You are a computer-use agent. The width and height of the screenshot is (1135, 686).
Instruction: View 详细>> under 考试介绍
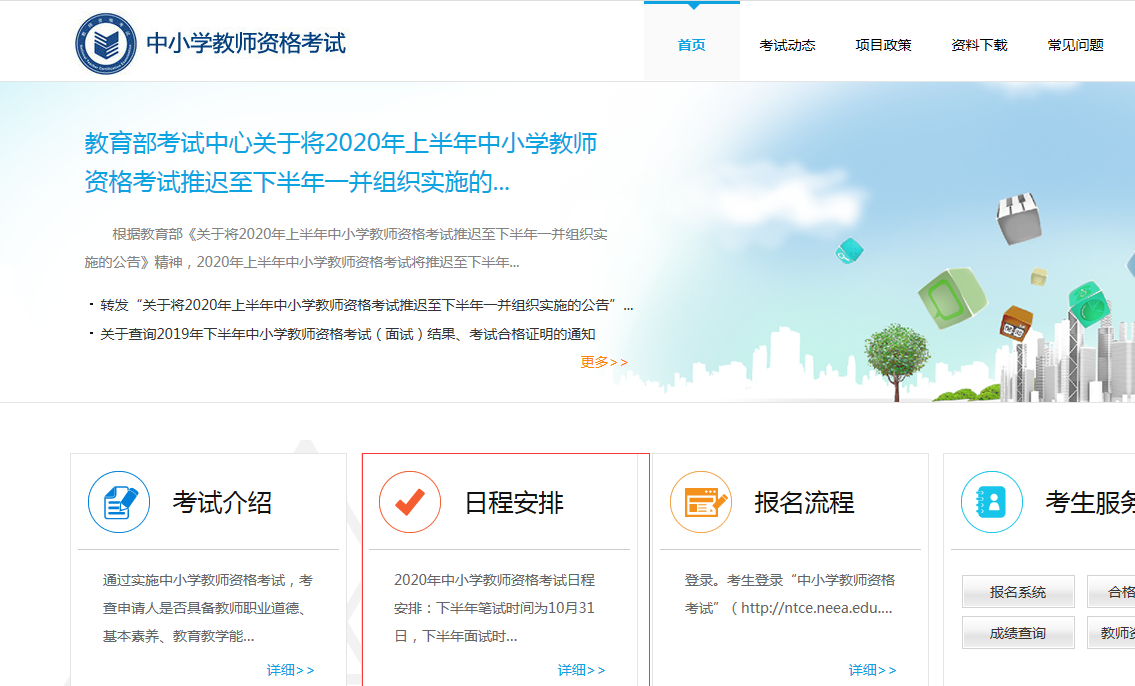290,670
